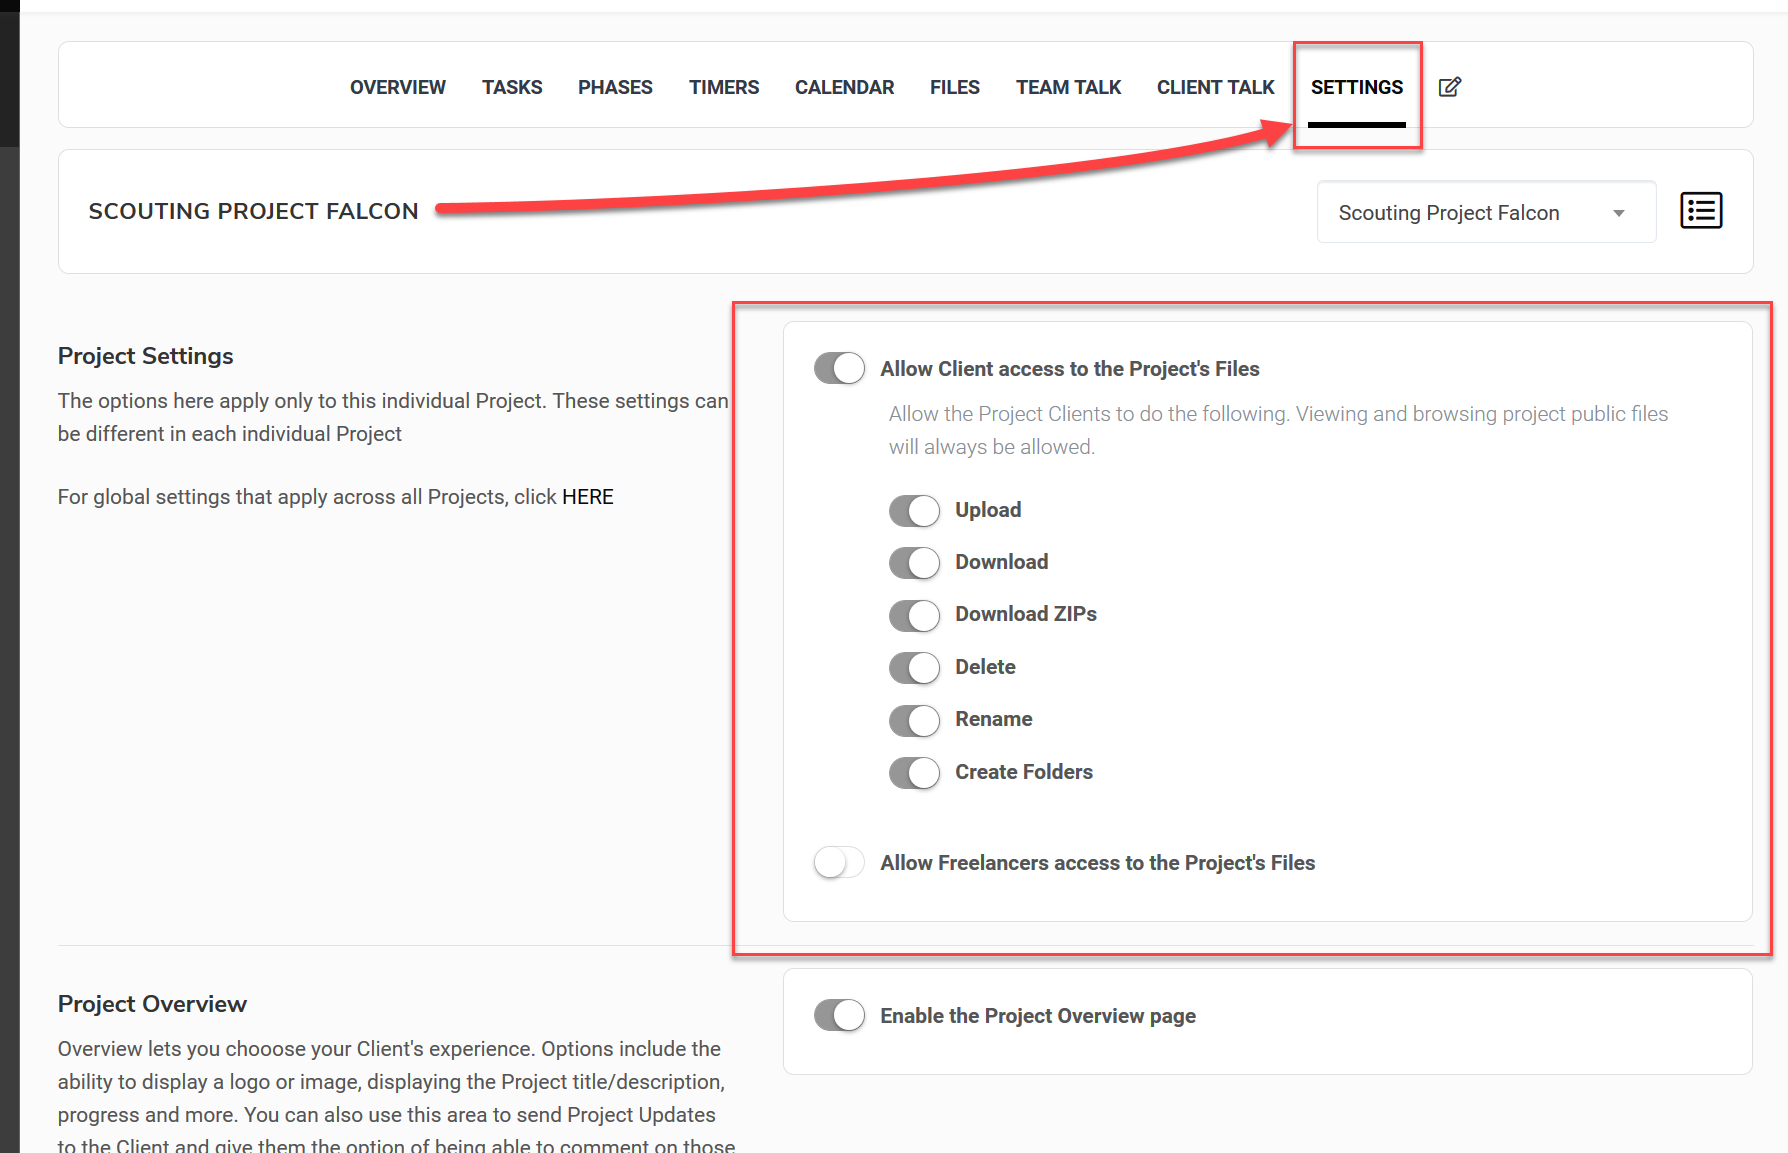Viewport: 1788px width, 1153px height.
Task: Click the edit pencil icon beside Settings
Action: pyautogui.click(x=1449, y=87)
